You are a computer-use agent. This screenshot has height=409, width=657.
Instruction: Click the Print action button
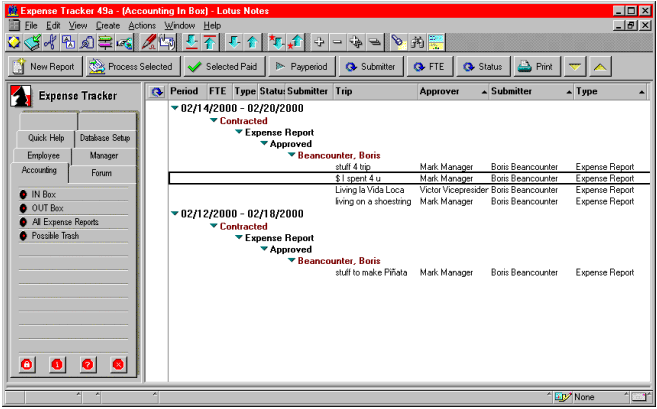coord(537,67)
